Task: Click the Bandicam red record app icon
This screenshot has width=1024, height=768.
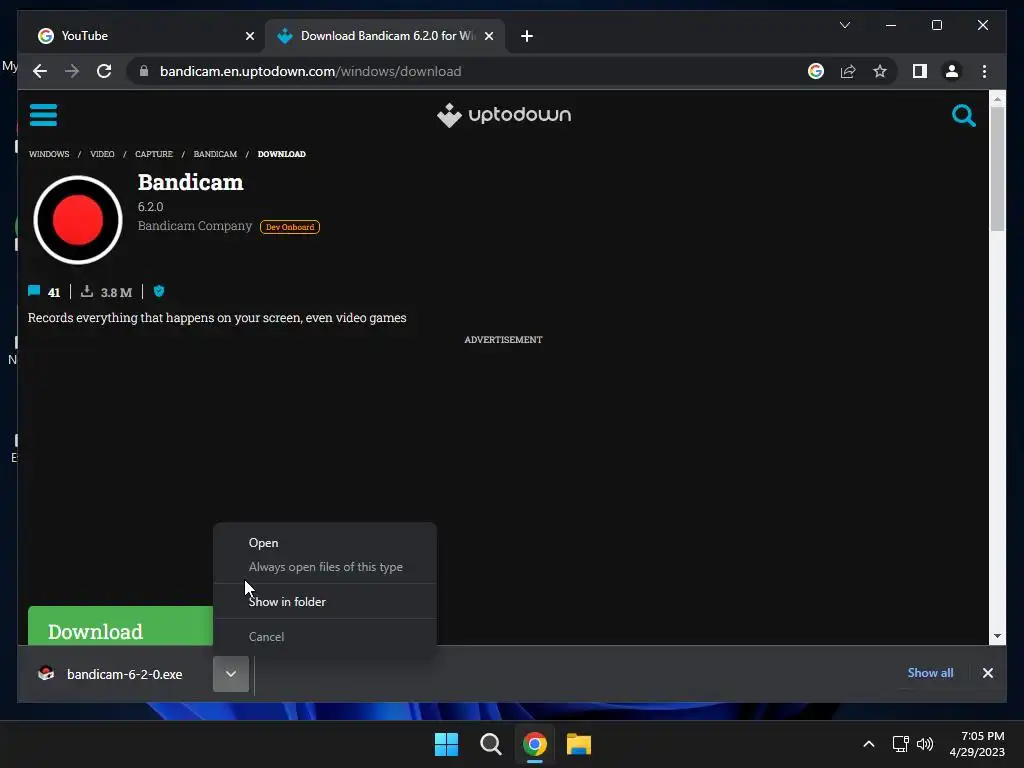Action: click(x=78, y=220)
